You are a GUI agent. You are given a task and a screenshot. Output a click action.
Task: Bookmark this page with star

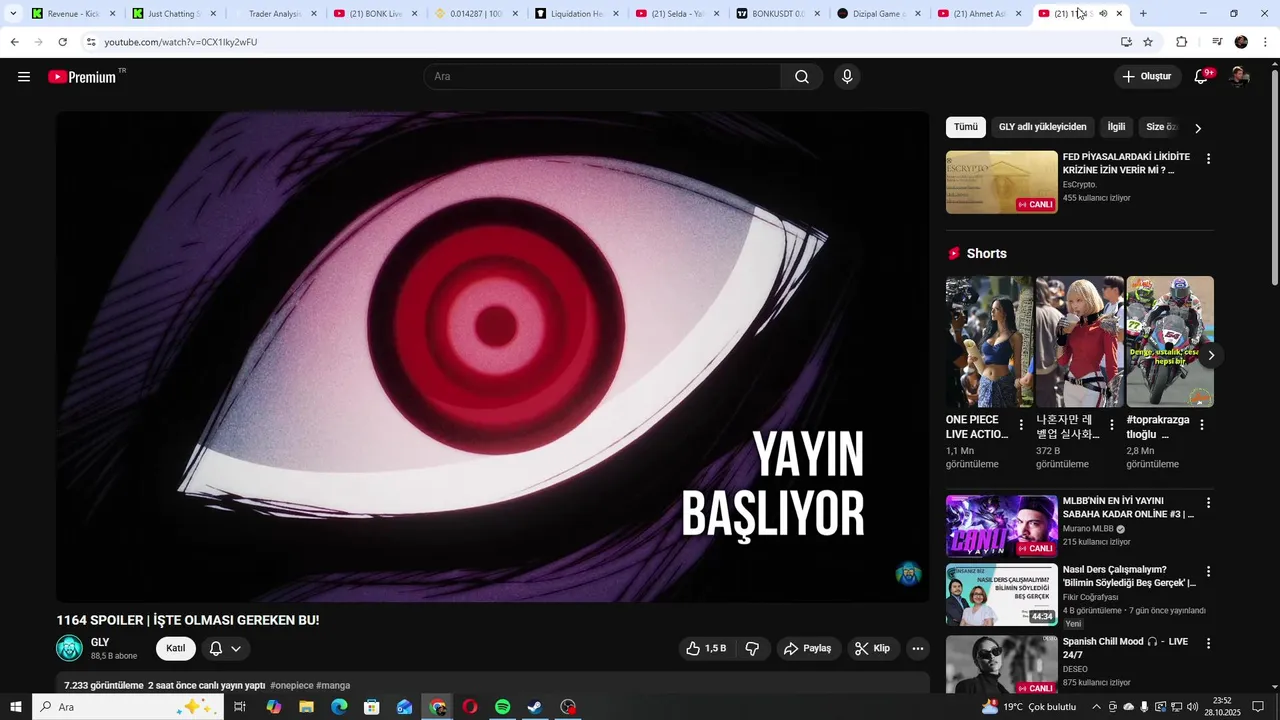coord(1148,42)
